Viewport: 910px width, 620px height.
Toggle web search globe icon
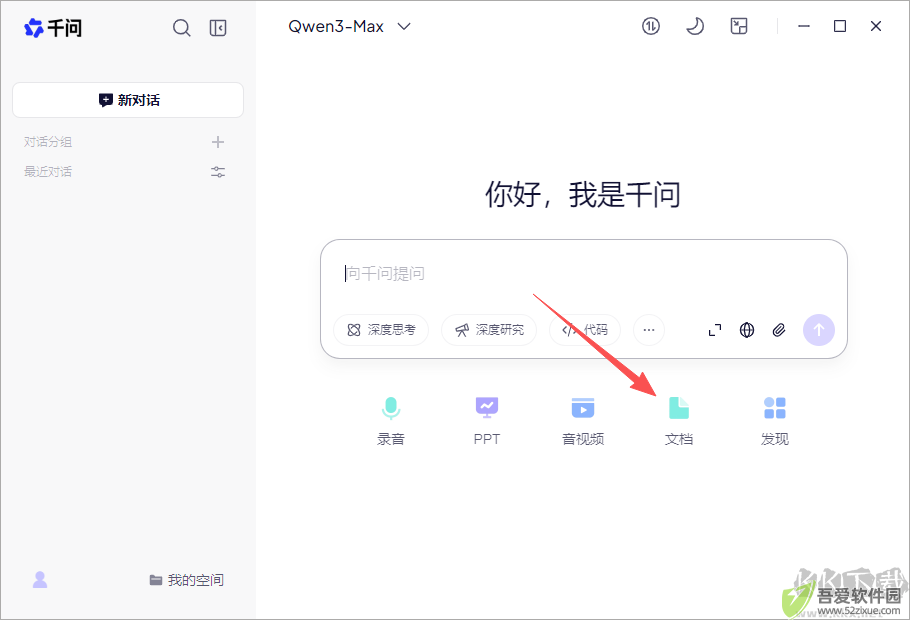pos(747,330)
